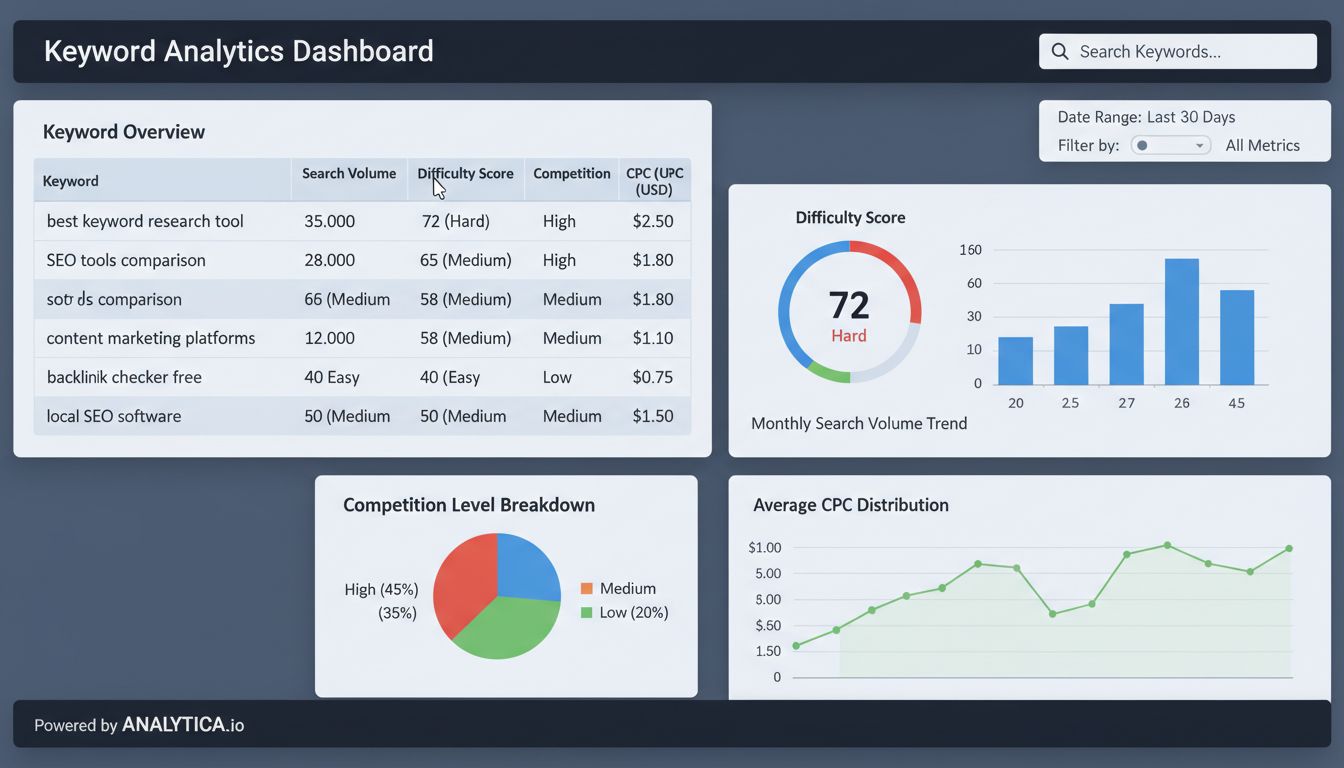Click the ANALYTICA.io logo in the footer

coord(183,724)
